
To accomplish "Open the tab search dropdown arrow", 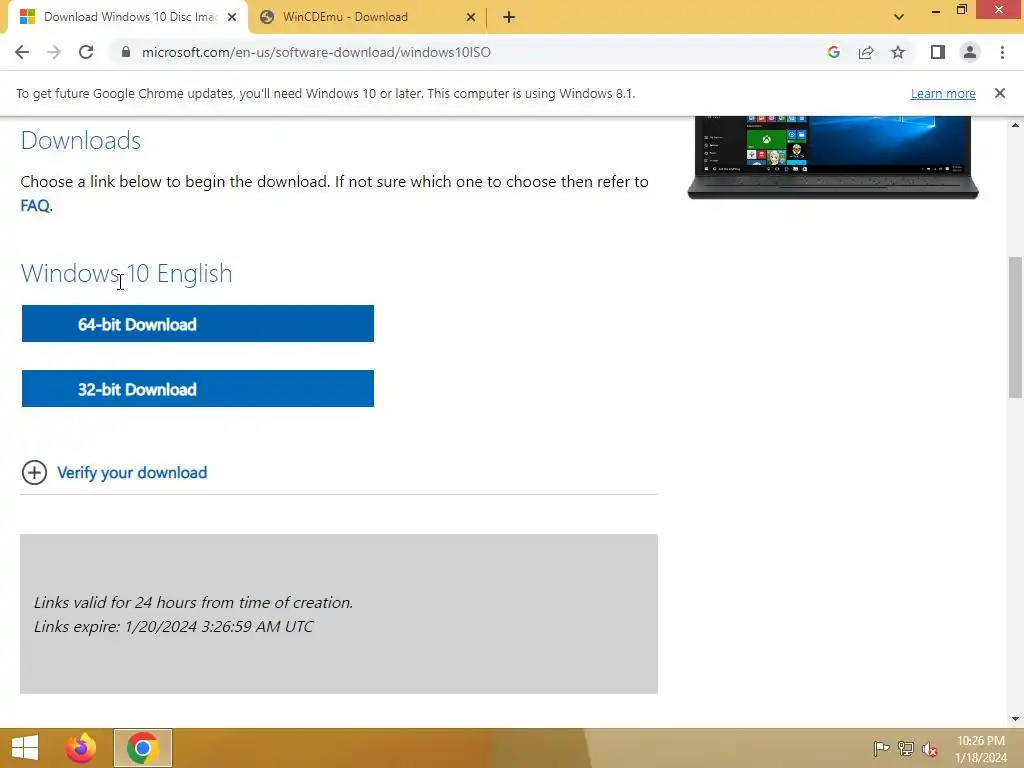I will click(899, 17).
